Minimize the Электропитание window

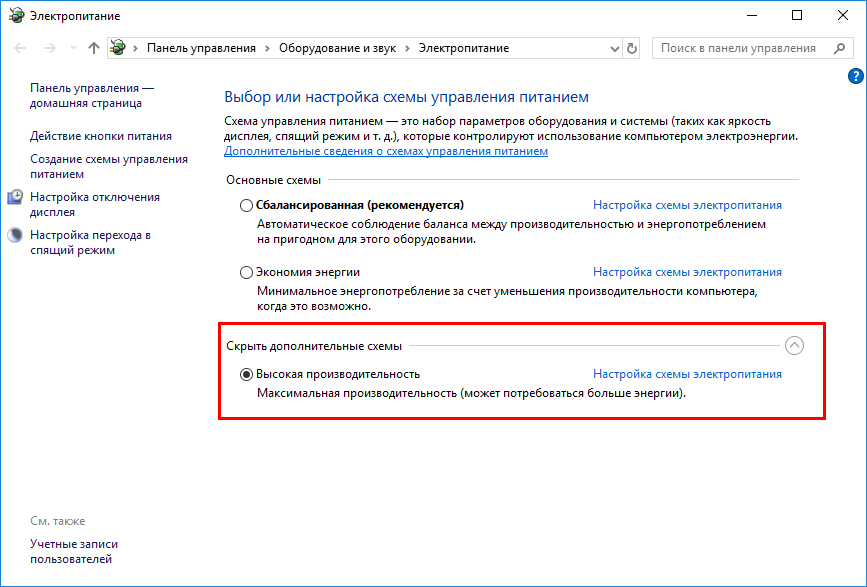752,15
